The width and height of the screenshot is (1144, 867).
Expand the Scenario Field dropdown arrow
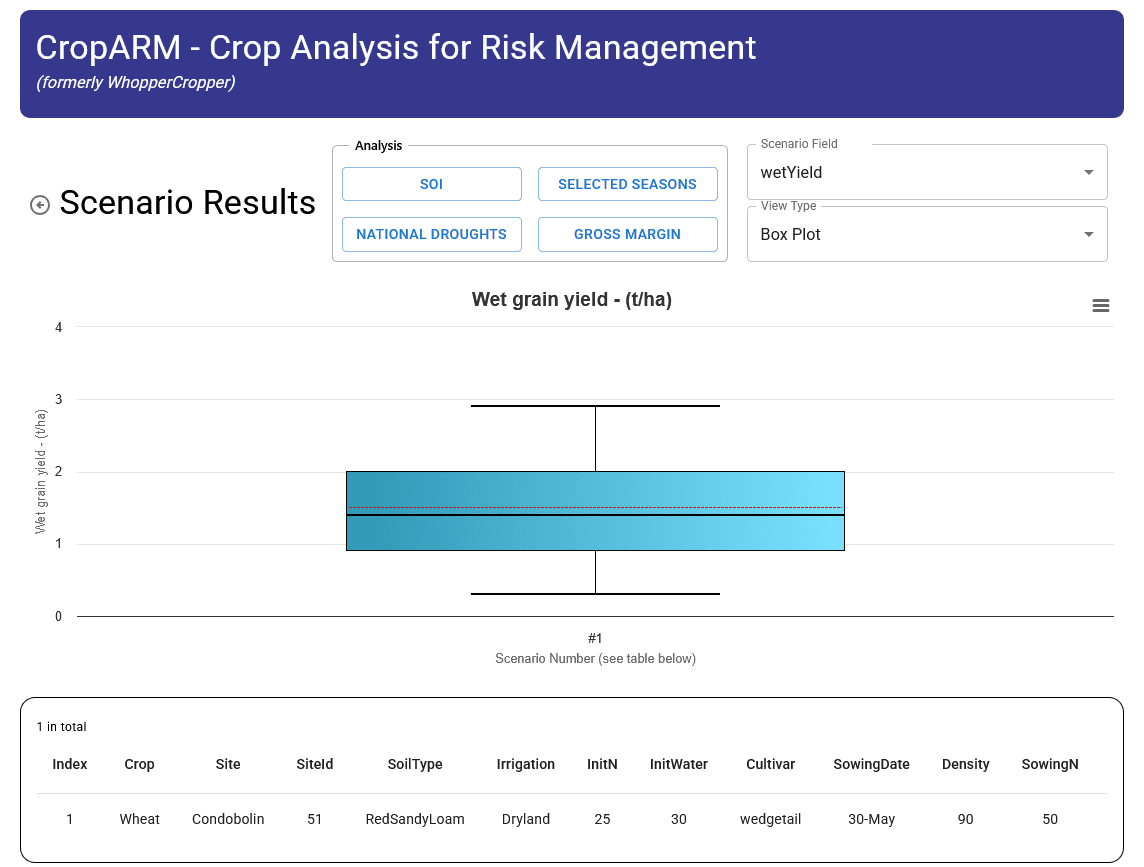click(1088, 172)
